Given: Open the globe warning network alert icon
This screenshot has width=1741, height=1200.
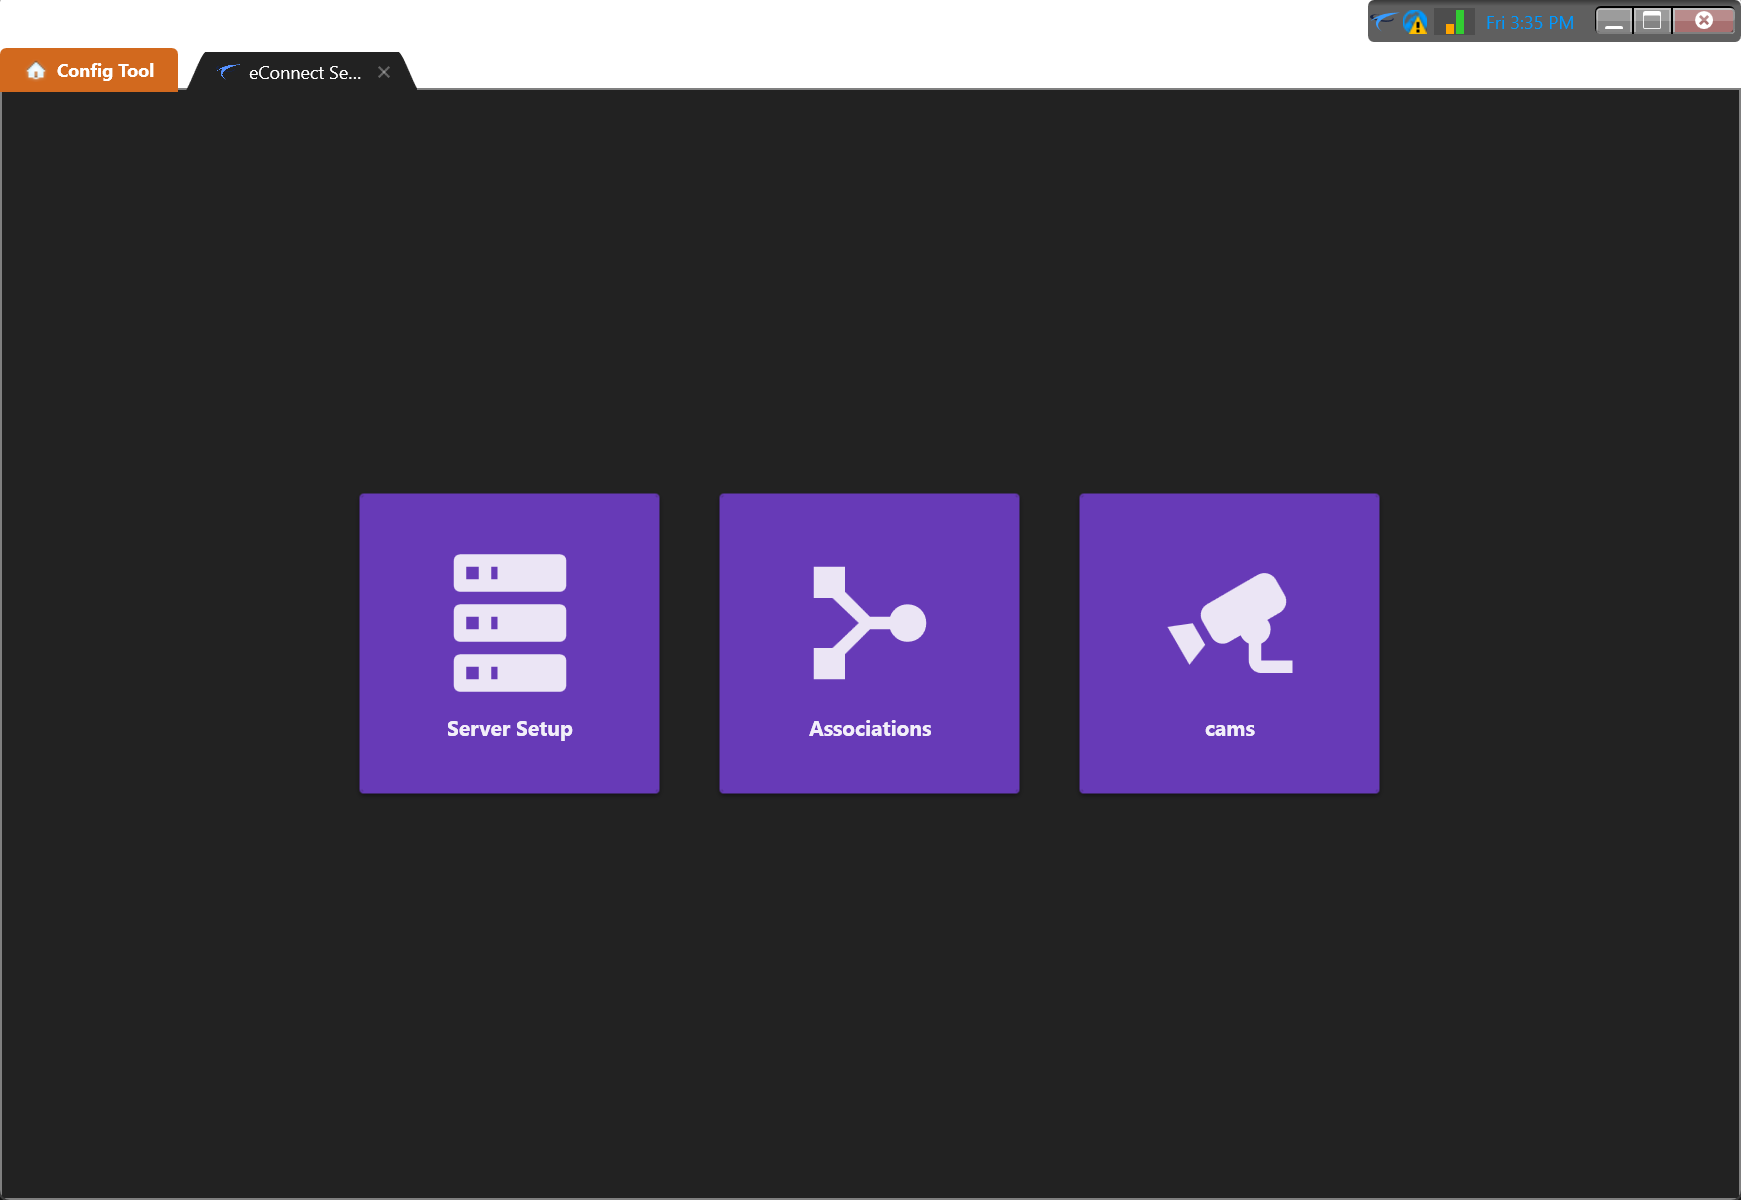Looking at the screenshot, I should pos(1415,22).
